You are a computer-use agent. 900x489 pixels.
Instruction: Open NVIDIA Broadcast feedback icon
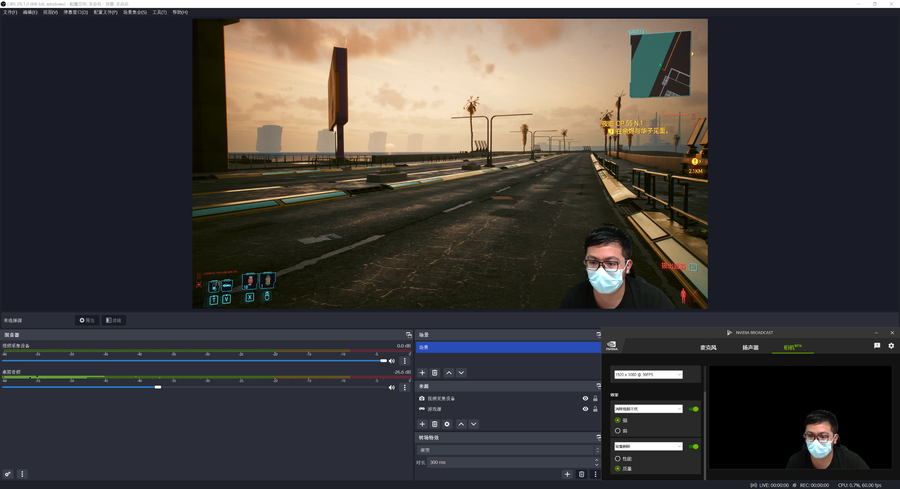(x=877, y=346)
